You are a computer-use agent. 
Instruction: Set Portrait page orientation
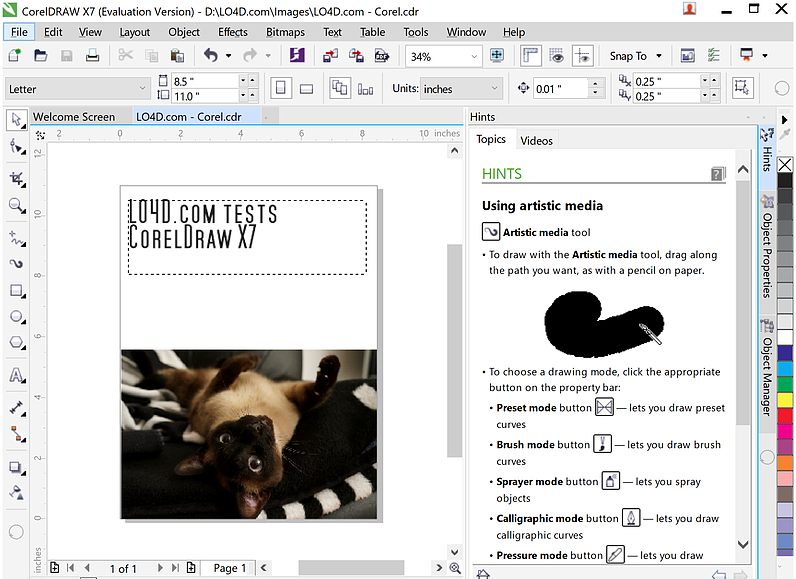pos(281,89)
